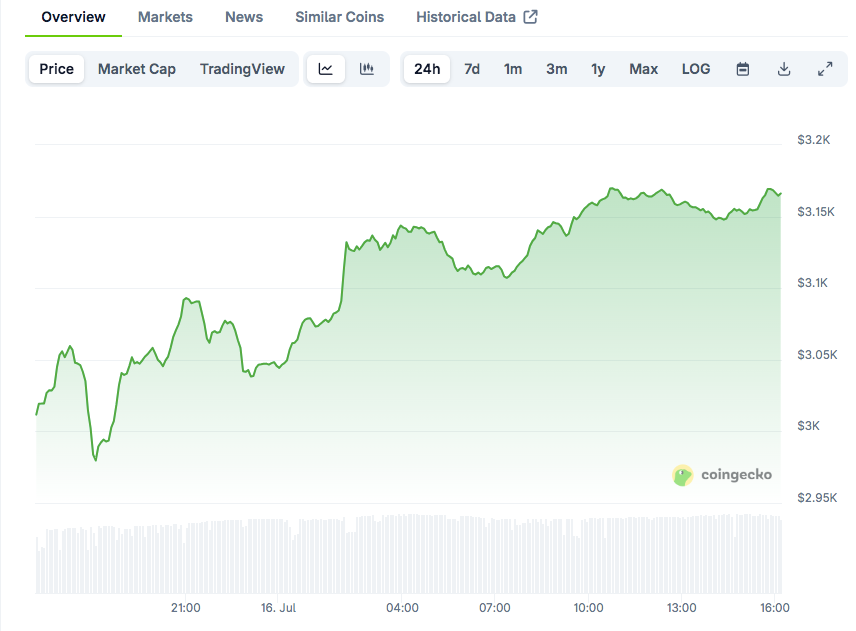The width and height of the screenshot is (856, 631).
Task: Choose the 1y time range option
Action: click(x=598, y=69)
